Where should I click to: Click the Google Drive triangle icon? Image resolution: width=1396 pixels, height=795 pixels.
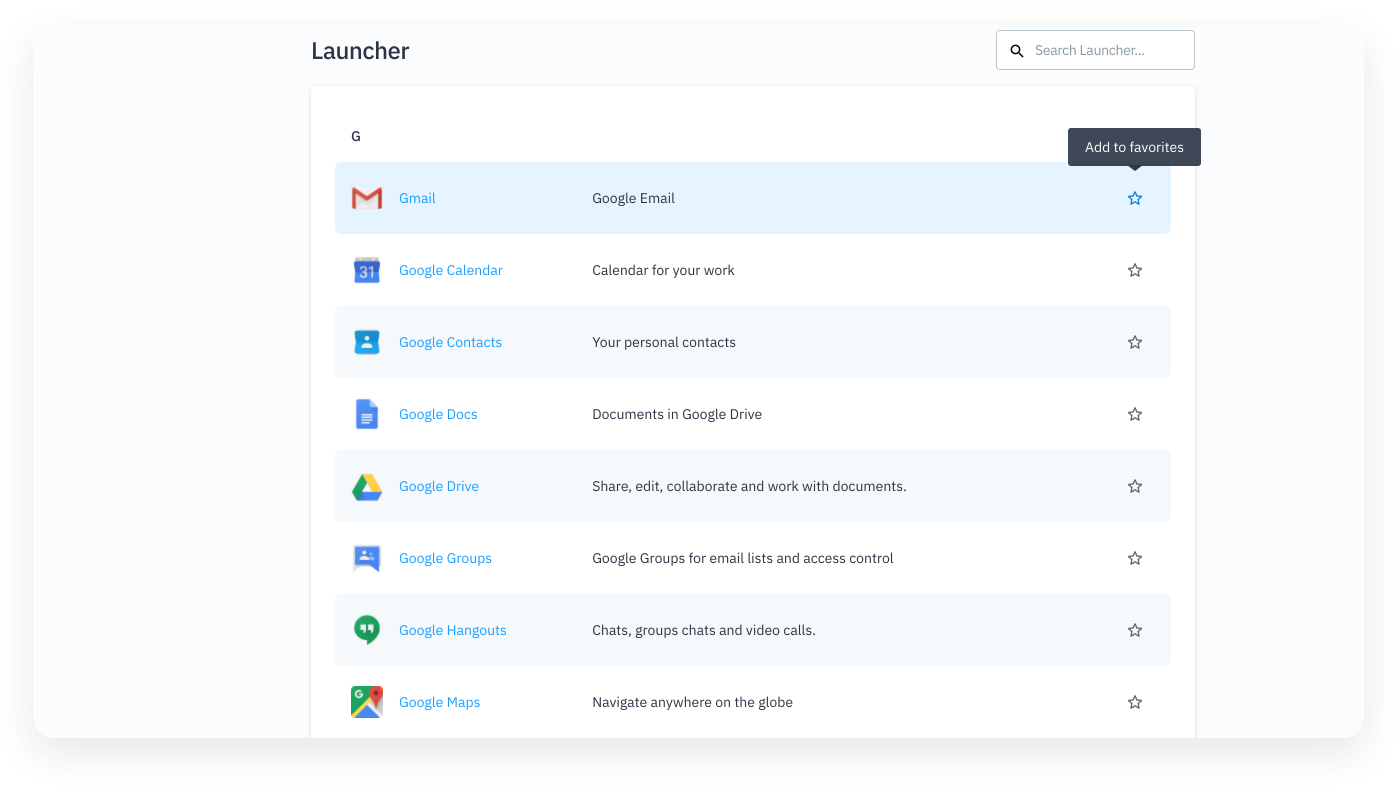(367, 487)
